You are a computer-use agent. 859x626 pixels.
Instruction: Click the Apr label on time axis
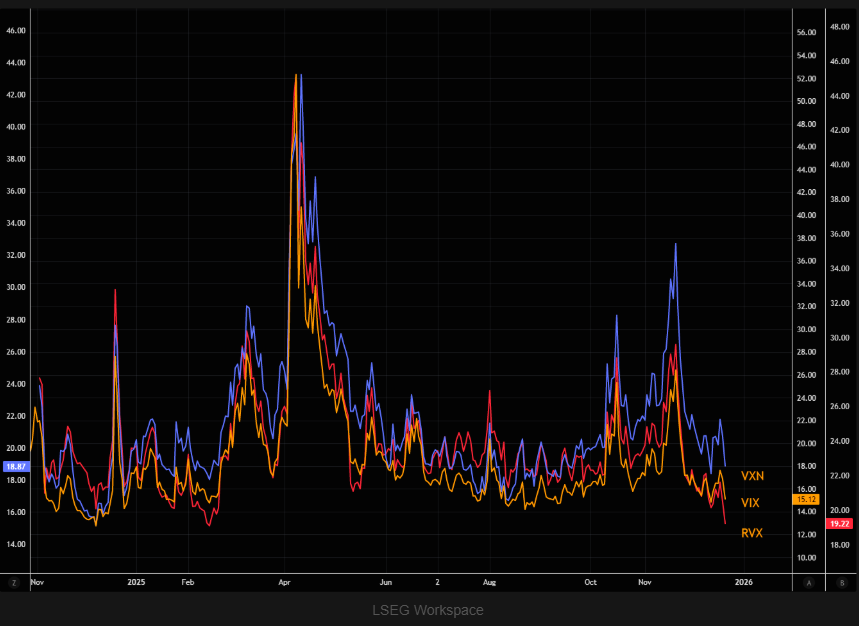[x=286, y=581]
